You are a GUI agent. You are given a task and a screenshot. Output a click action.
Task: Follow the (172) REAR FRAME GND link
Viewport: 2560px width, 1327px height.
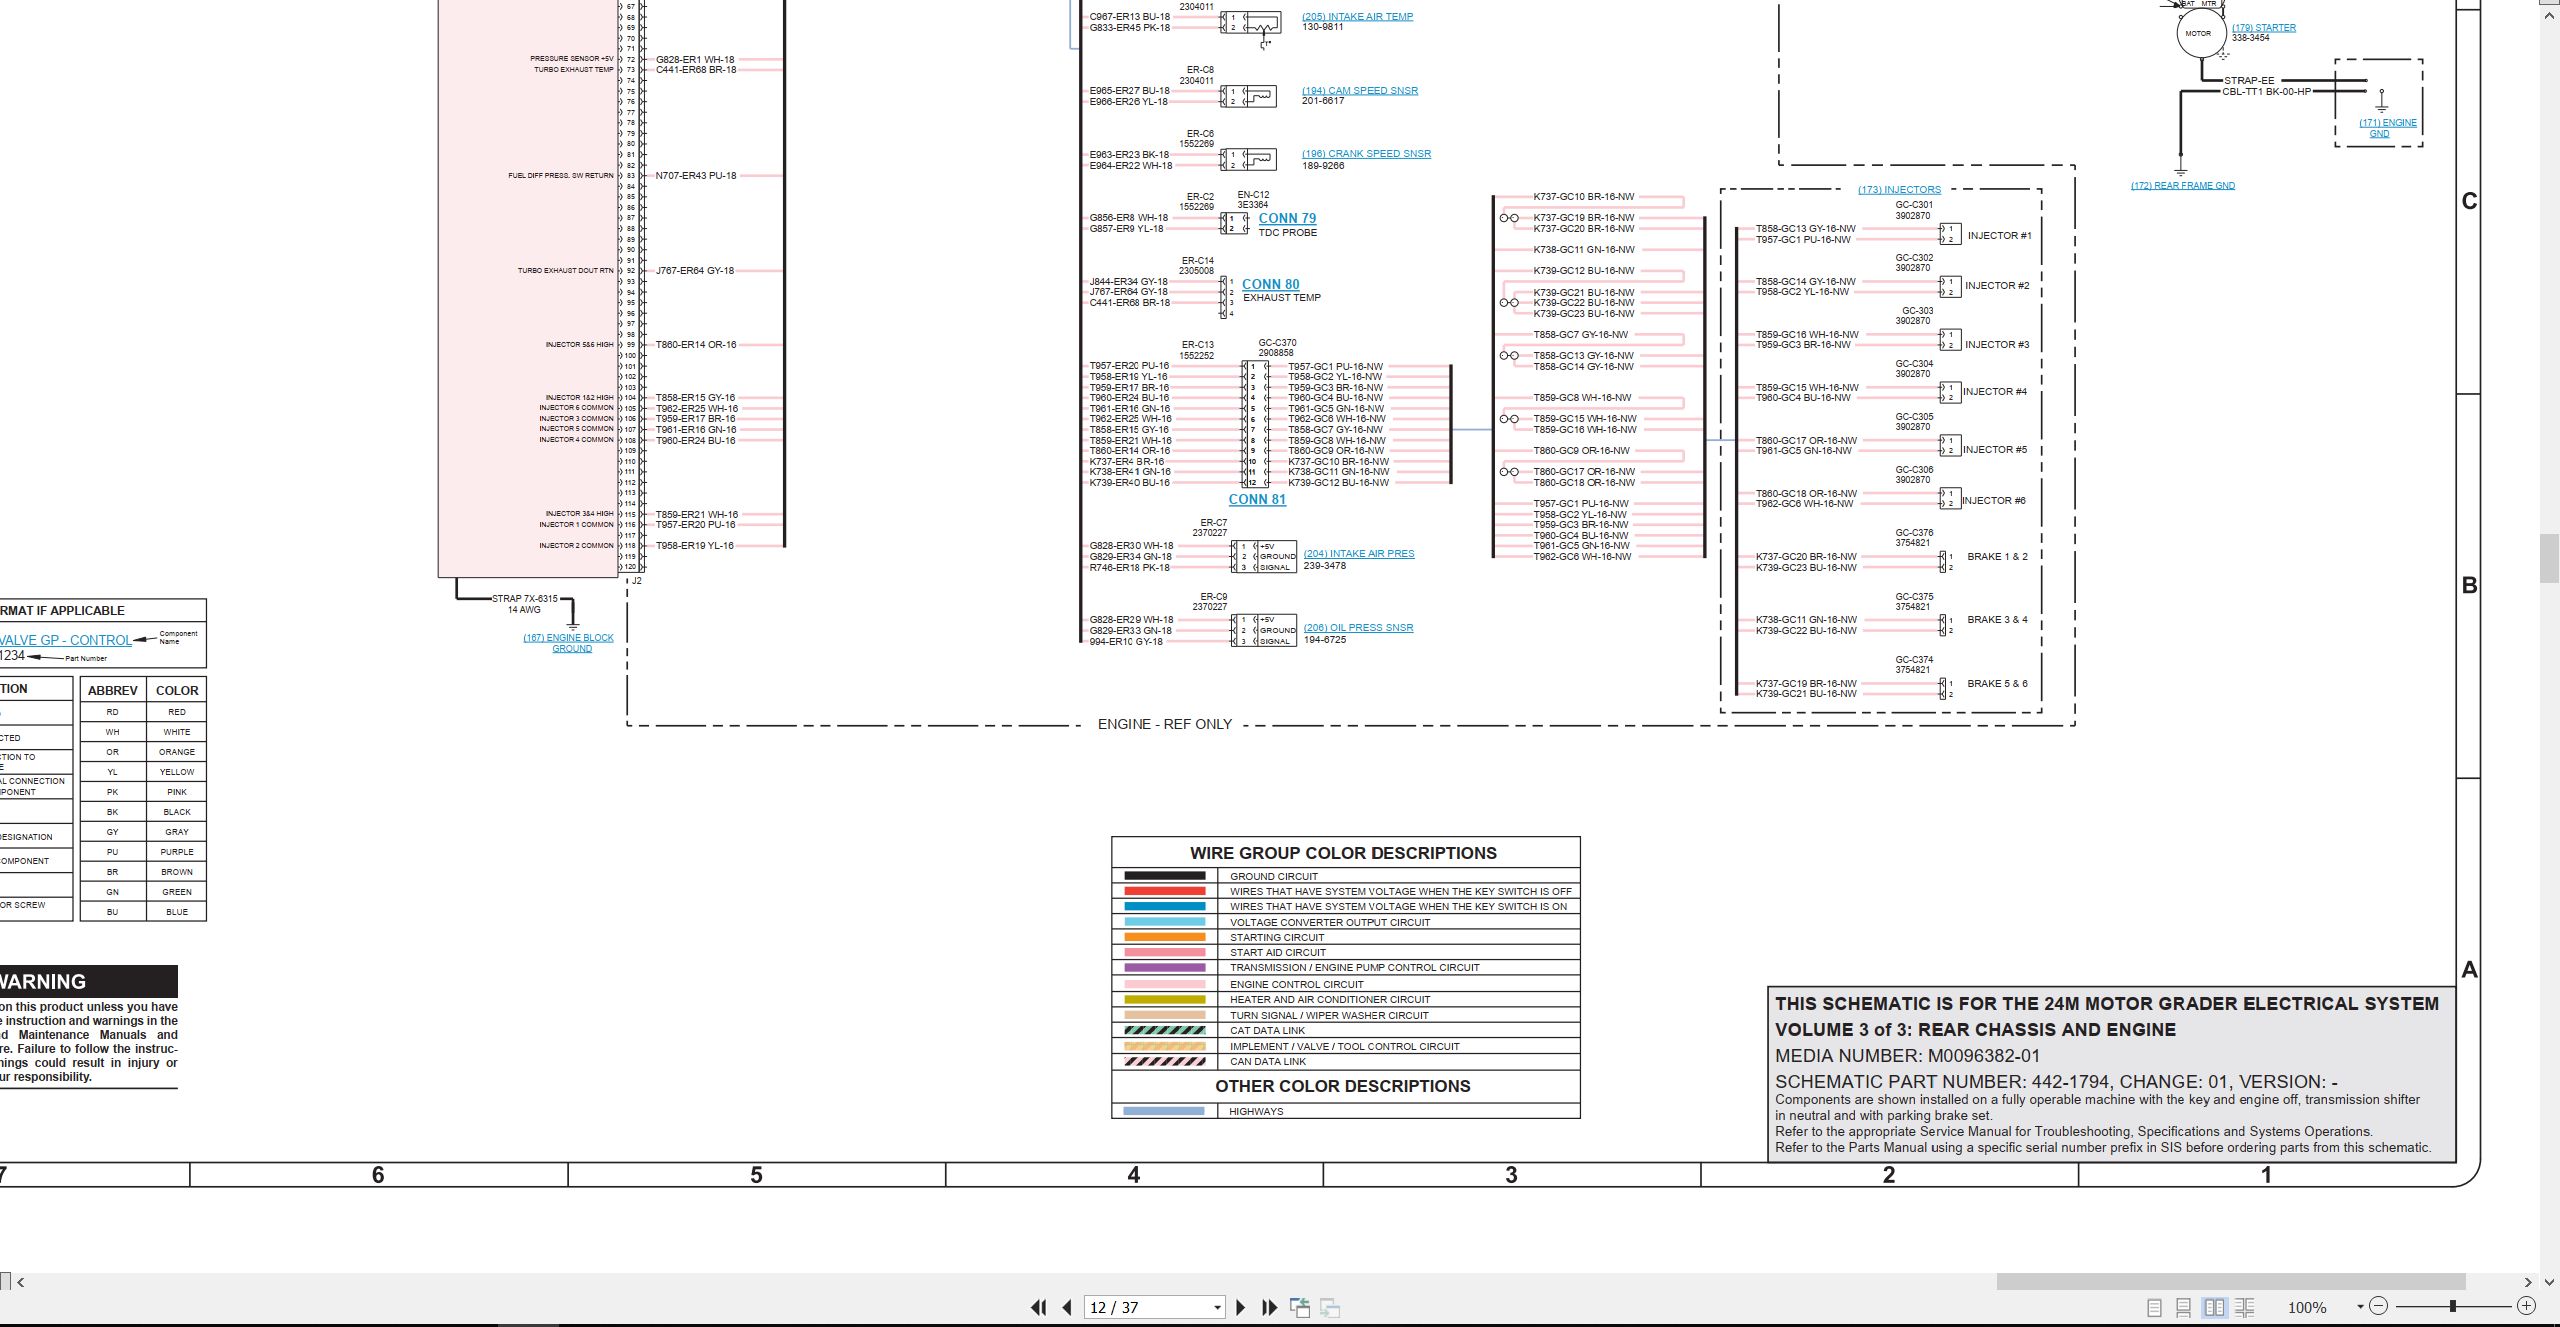coord(2182,185)
